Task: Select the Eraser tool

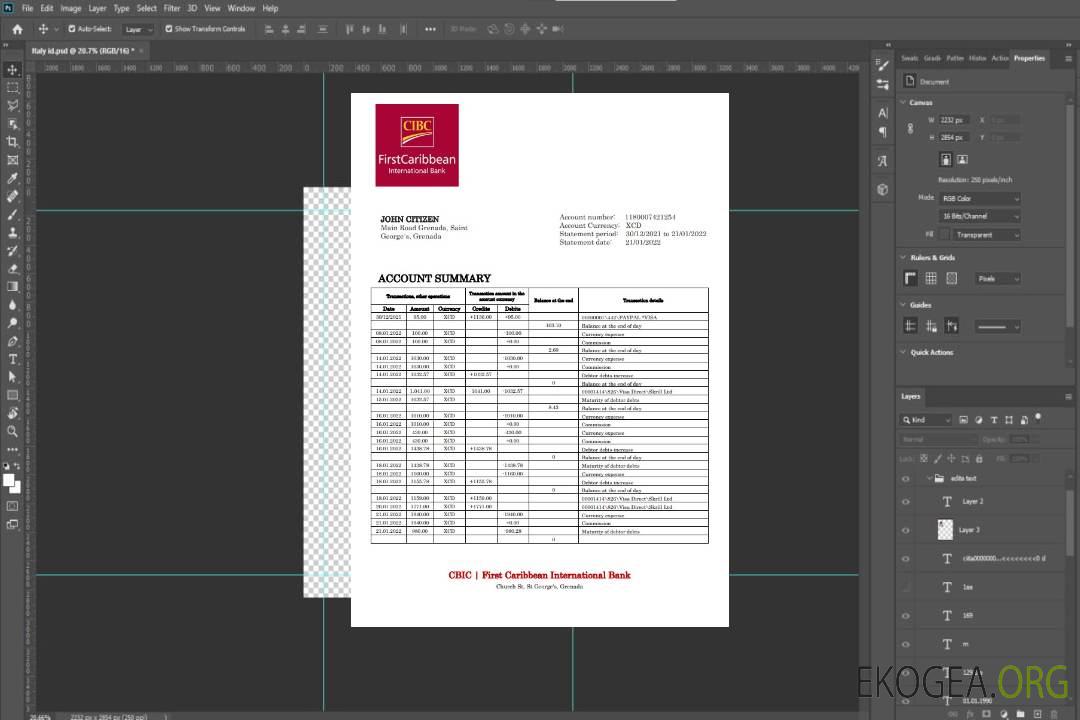Action: pos(12,269)
